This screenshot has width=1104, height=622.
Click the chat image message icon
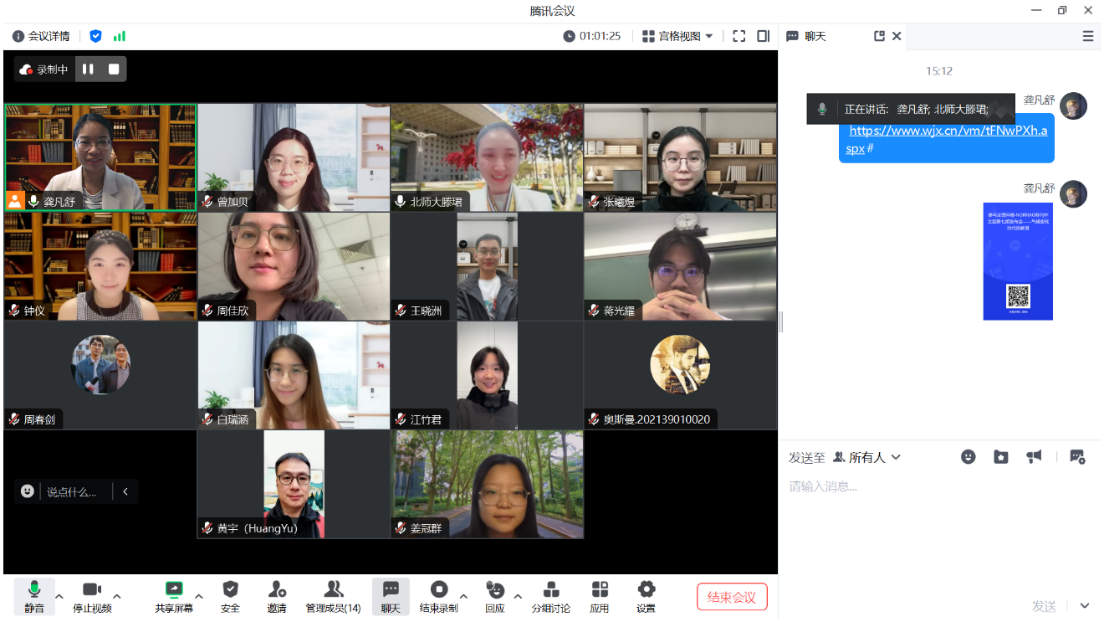pyautogui.click(x=1077, y=457)
